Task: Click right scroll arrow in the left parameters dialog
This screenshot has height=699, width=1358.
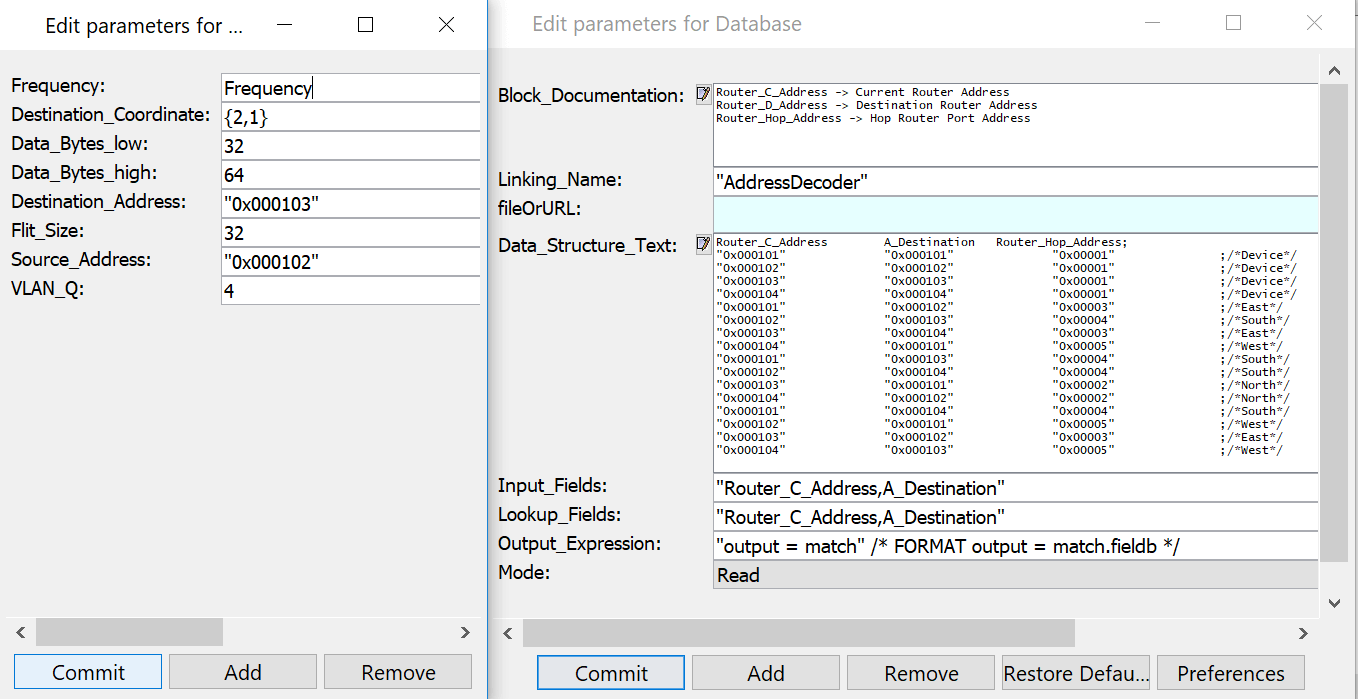Action: (465, 632)
